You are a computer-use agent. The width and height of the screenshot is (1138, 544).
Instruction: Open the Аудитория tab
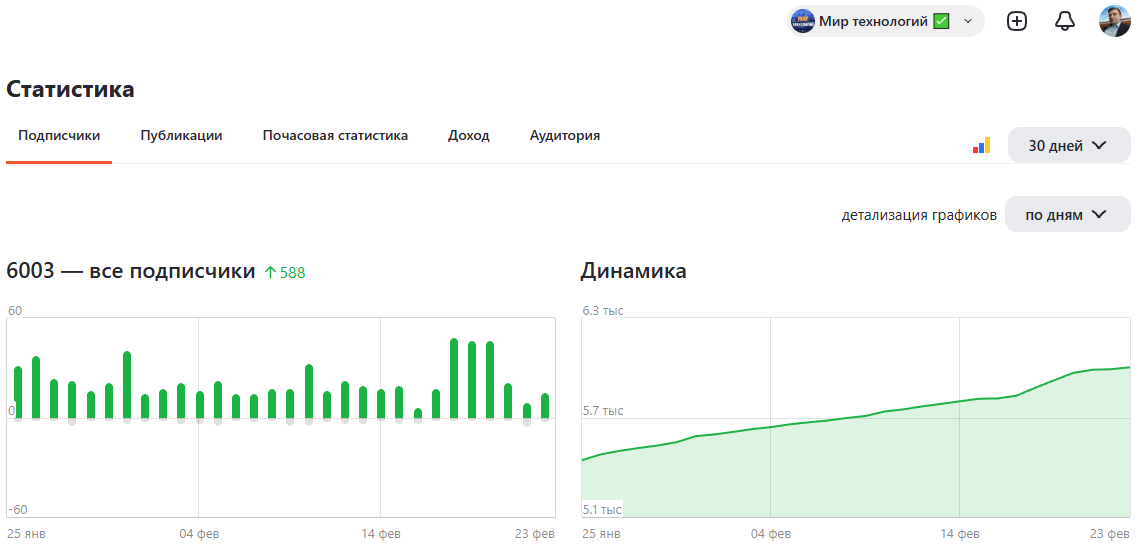[565, 136]
